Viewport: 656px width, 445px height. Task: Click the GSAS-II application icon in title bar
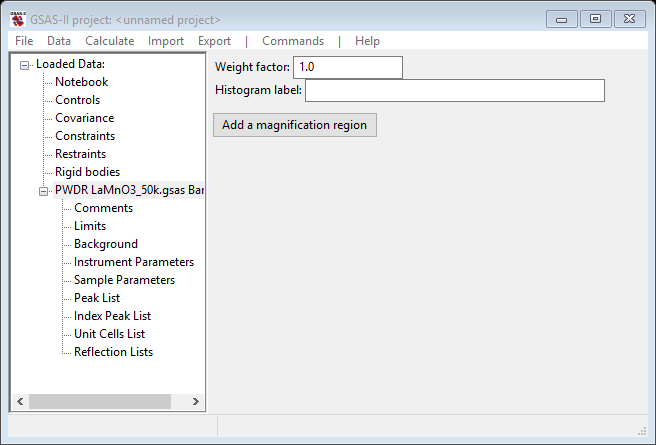pos(18,19)
